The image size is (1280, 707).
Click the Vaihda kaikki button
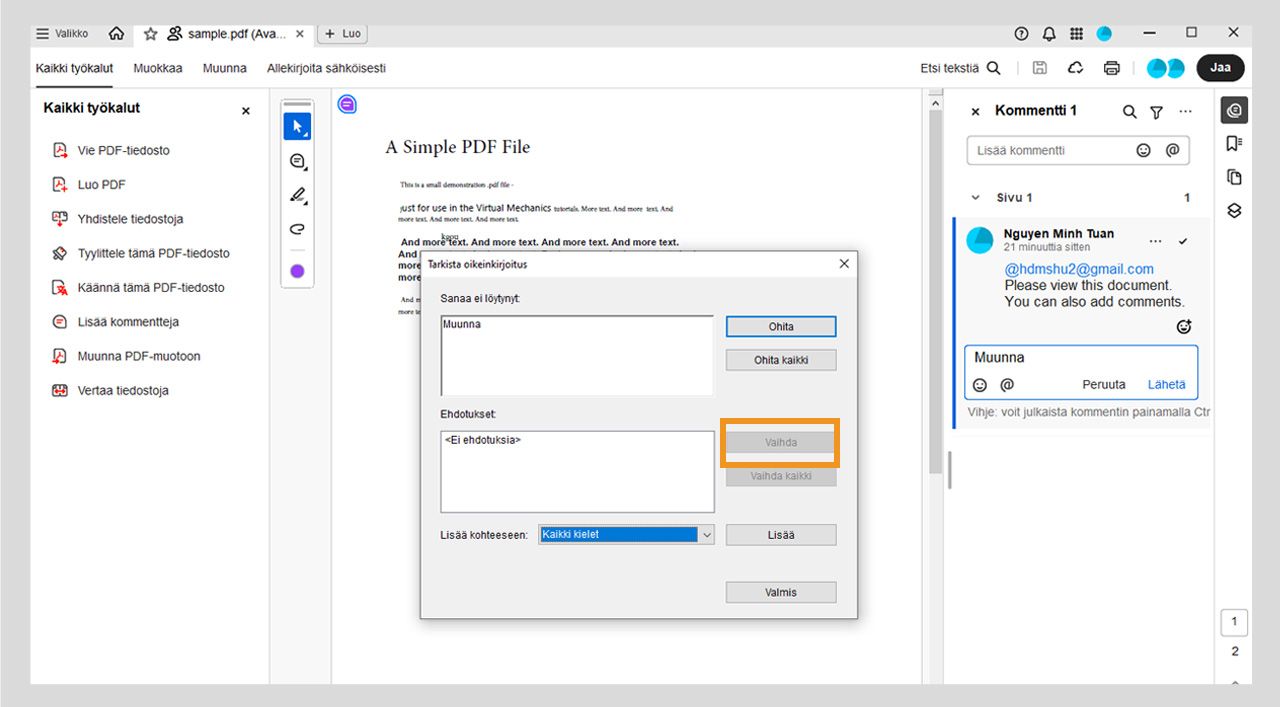pos(781,476)
